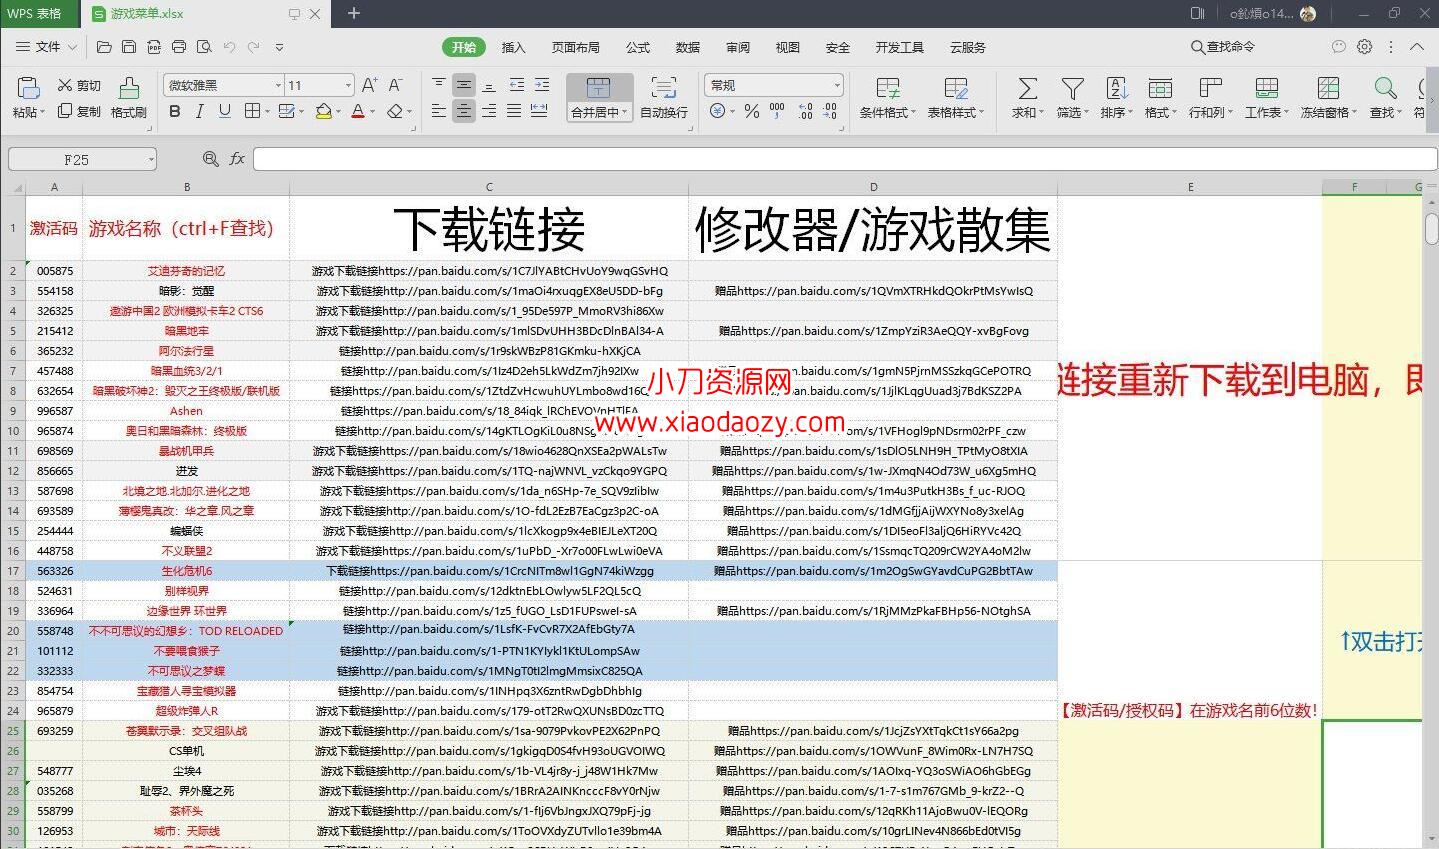
Task: Increase font size with A+ icon
Action: pyautogui.click(x=370, y=85)
